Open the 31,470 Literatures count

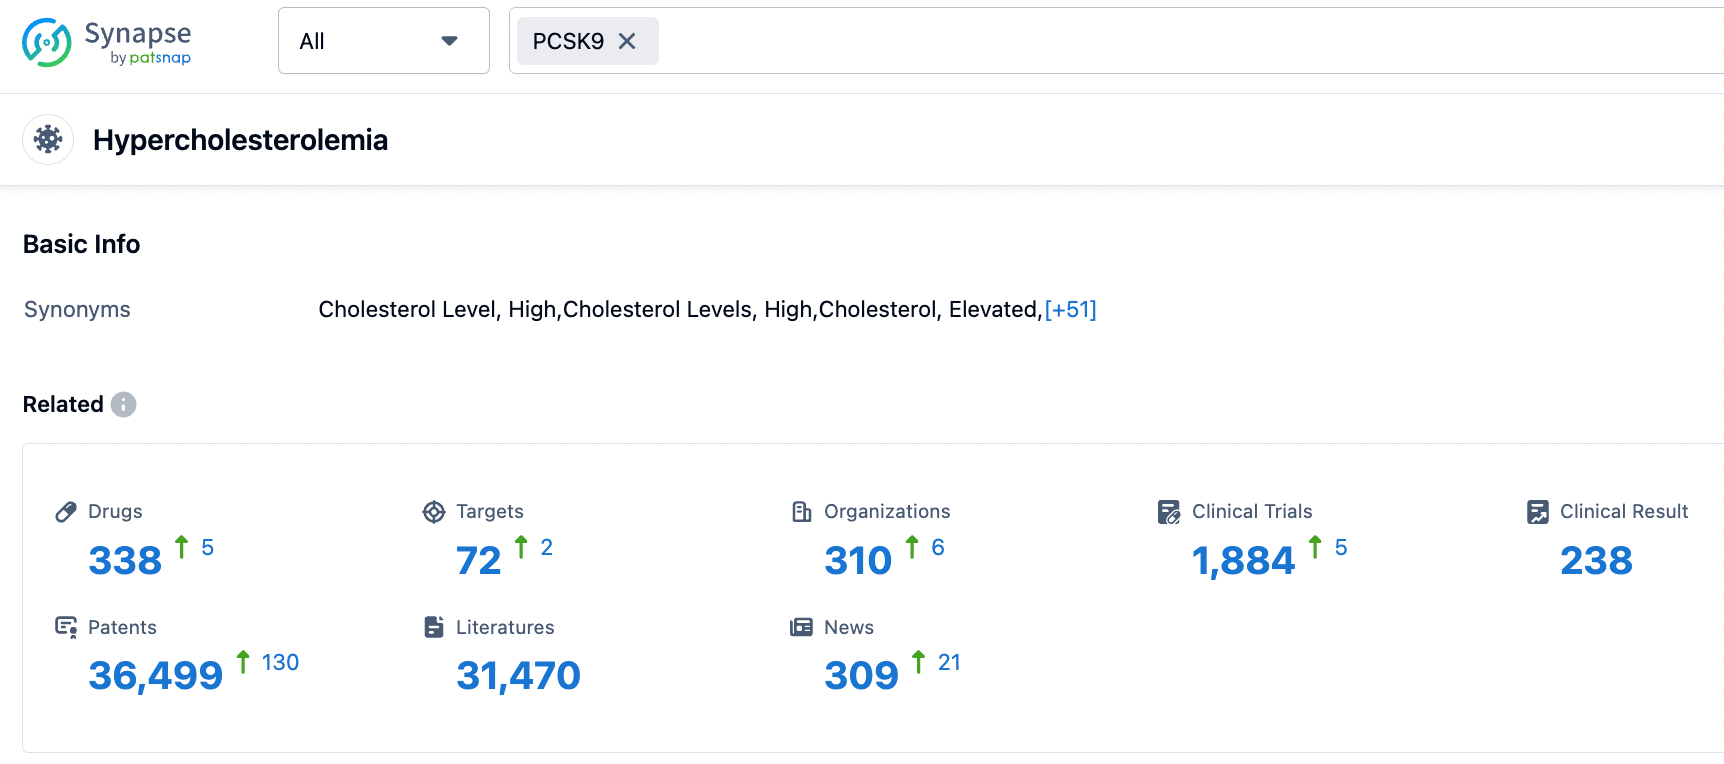tap(518, 676)
